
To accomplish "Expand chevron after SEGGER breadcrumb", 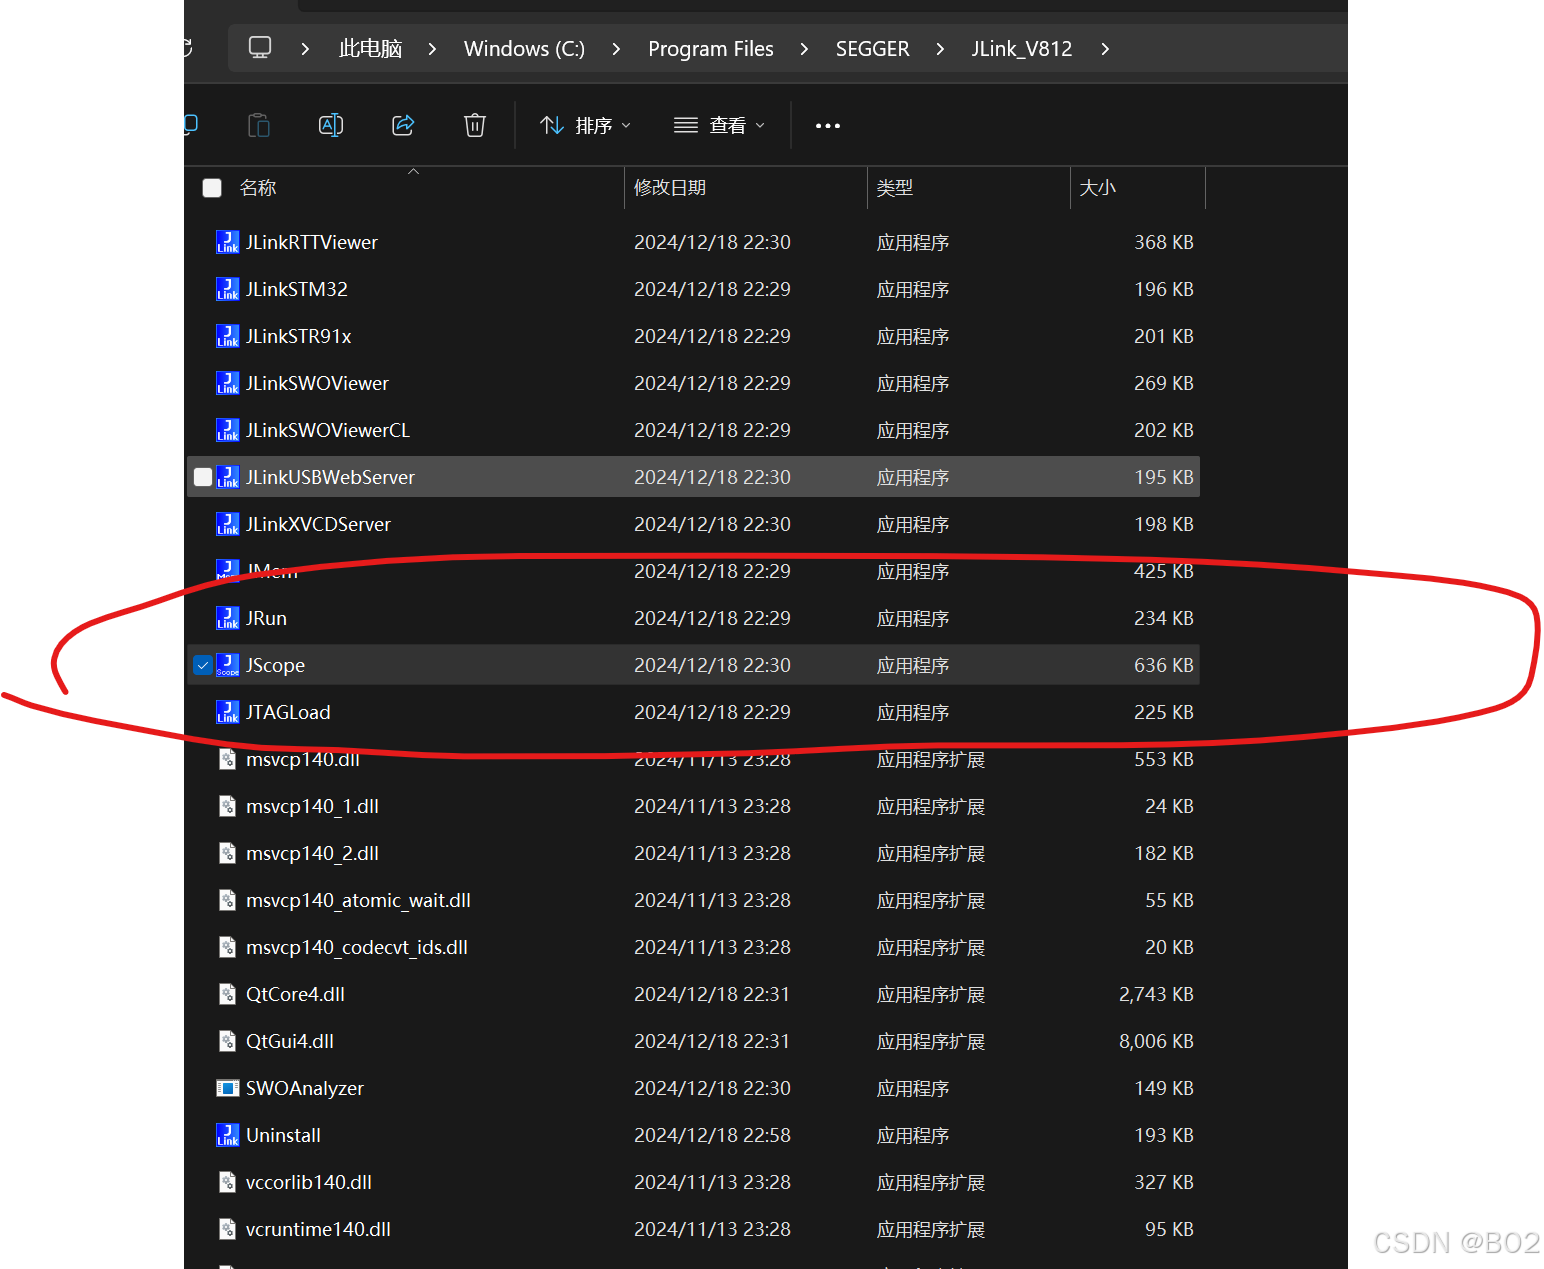I will pyautogui.click(x=940, y=49).
